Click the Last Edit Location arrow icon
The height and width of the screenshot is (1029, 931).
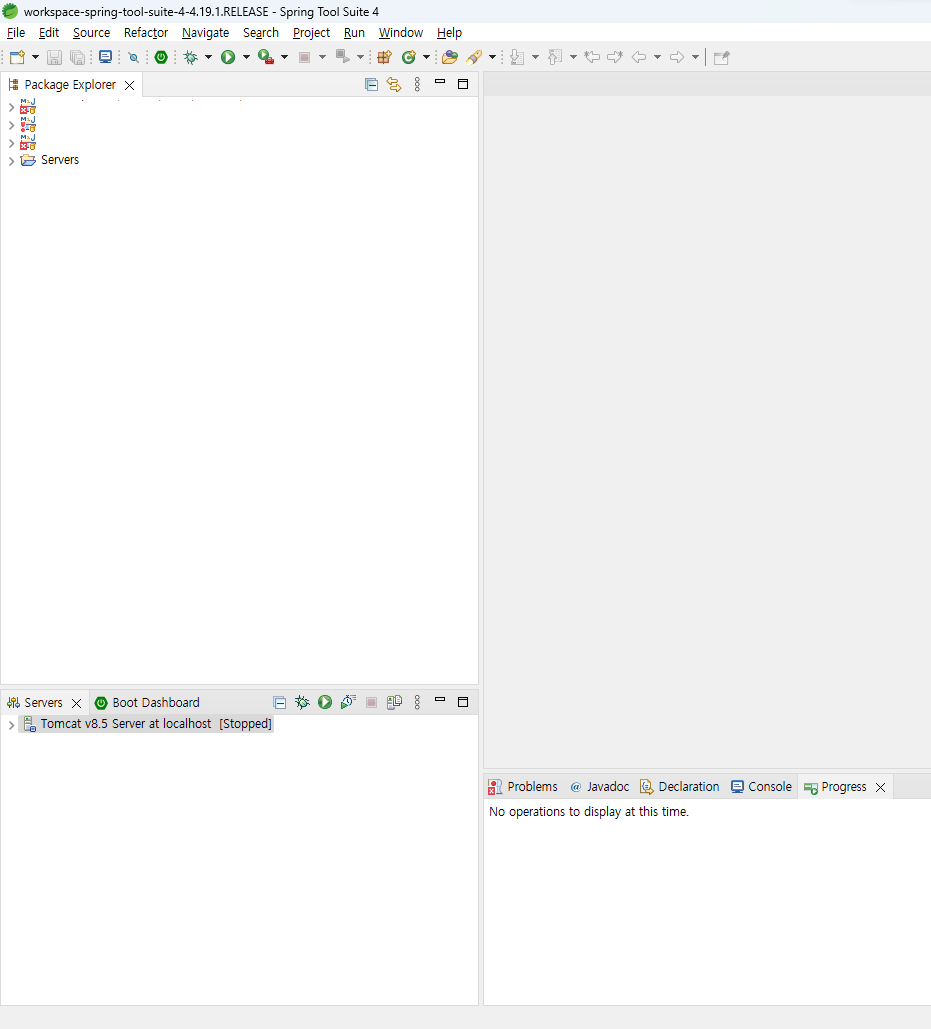coord(592,57)
